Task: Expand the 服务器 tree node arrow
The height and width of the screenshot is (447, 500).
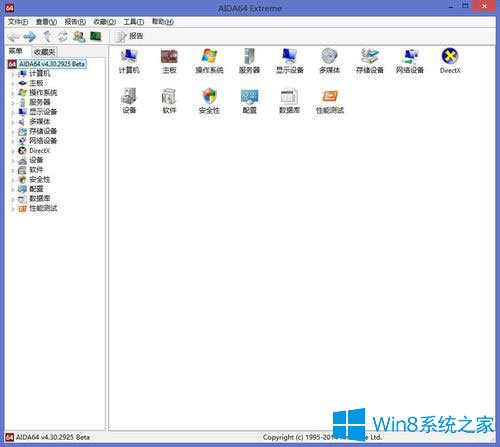Action: (13, 103)
